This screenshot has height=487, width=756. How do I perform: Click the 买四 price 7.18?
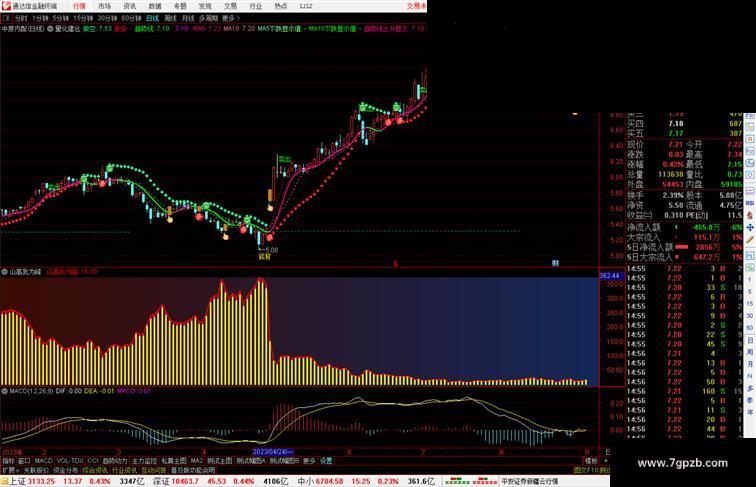[676, 124]
